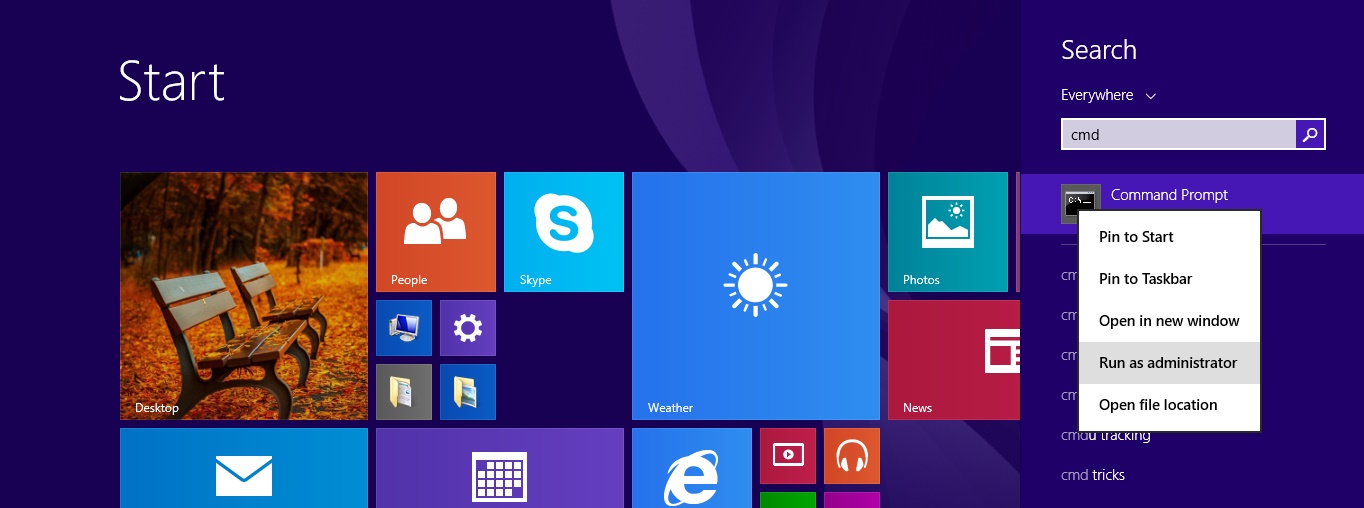Click the Command Prompt search result text
This screenshot has width=1364, height=508.
(x=1169, y=195)
